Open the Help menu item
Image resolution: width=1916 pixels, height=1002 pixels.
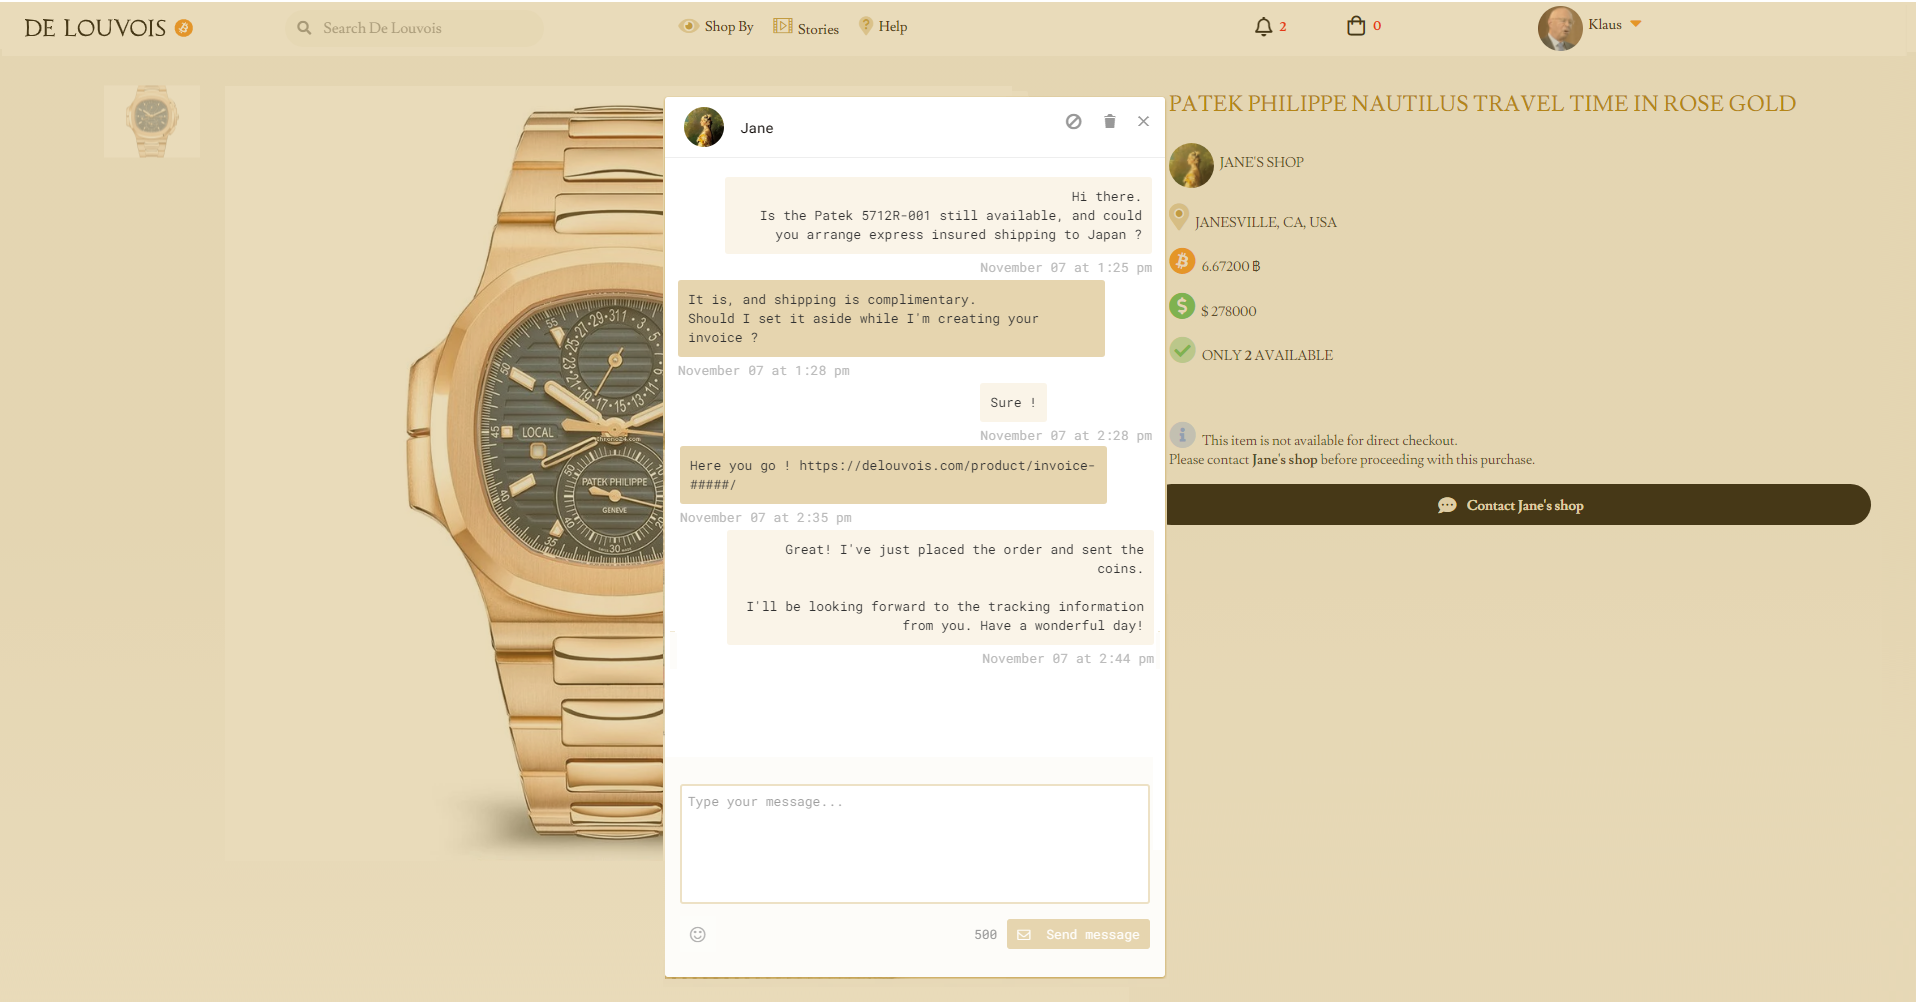[x=883, y=27]
